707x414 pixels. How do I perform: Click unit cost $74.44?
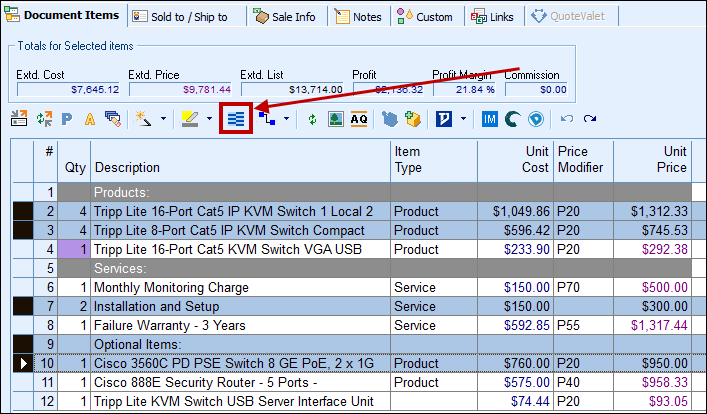530,401
